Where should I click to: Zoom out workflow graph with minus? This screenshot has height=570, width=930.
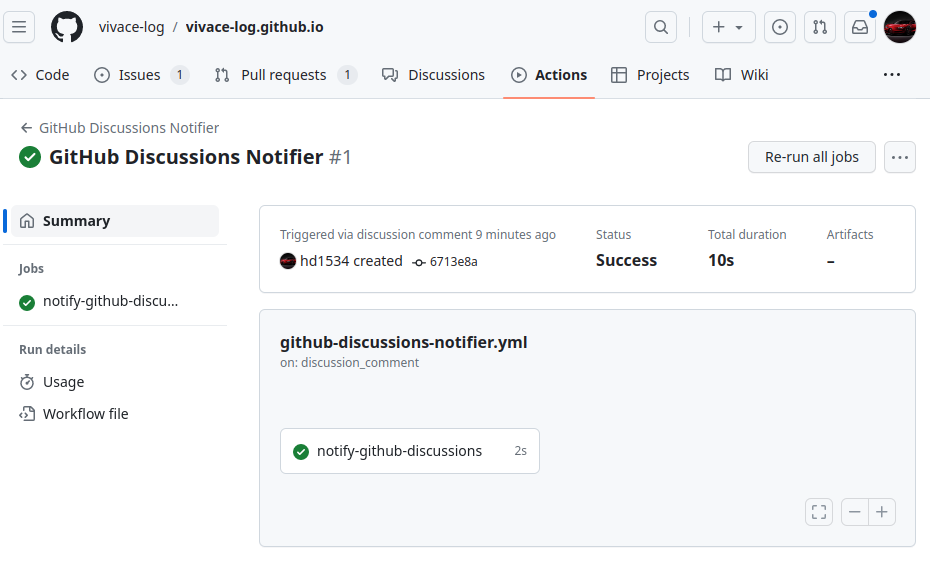click(x=855, y=512)
